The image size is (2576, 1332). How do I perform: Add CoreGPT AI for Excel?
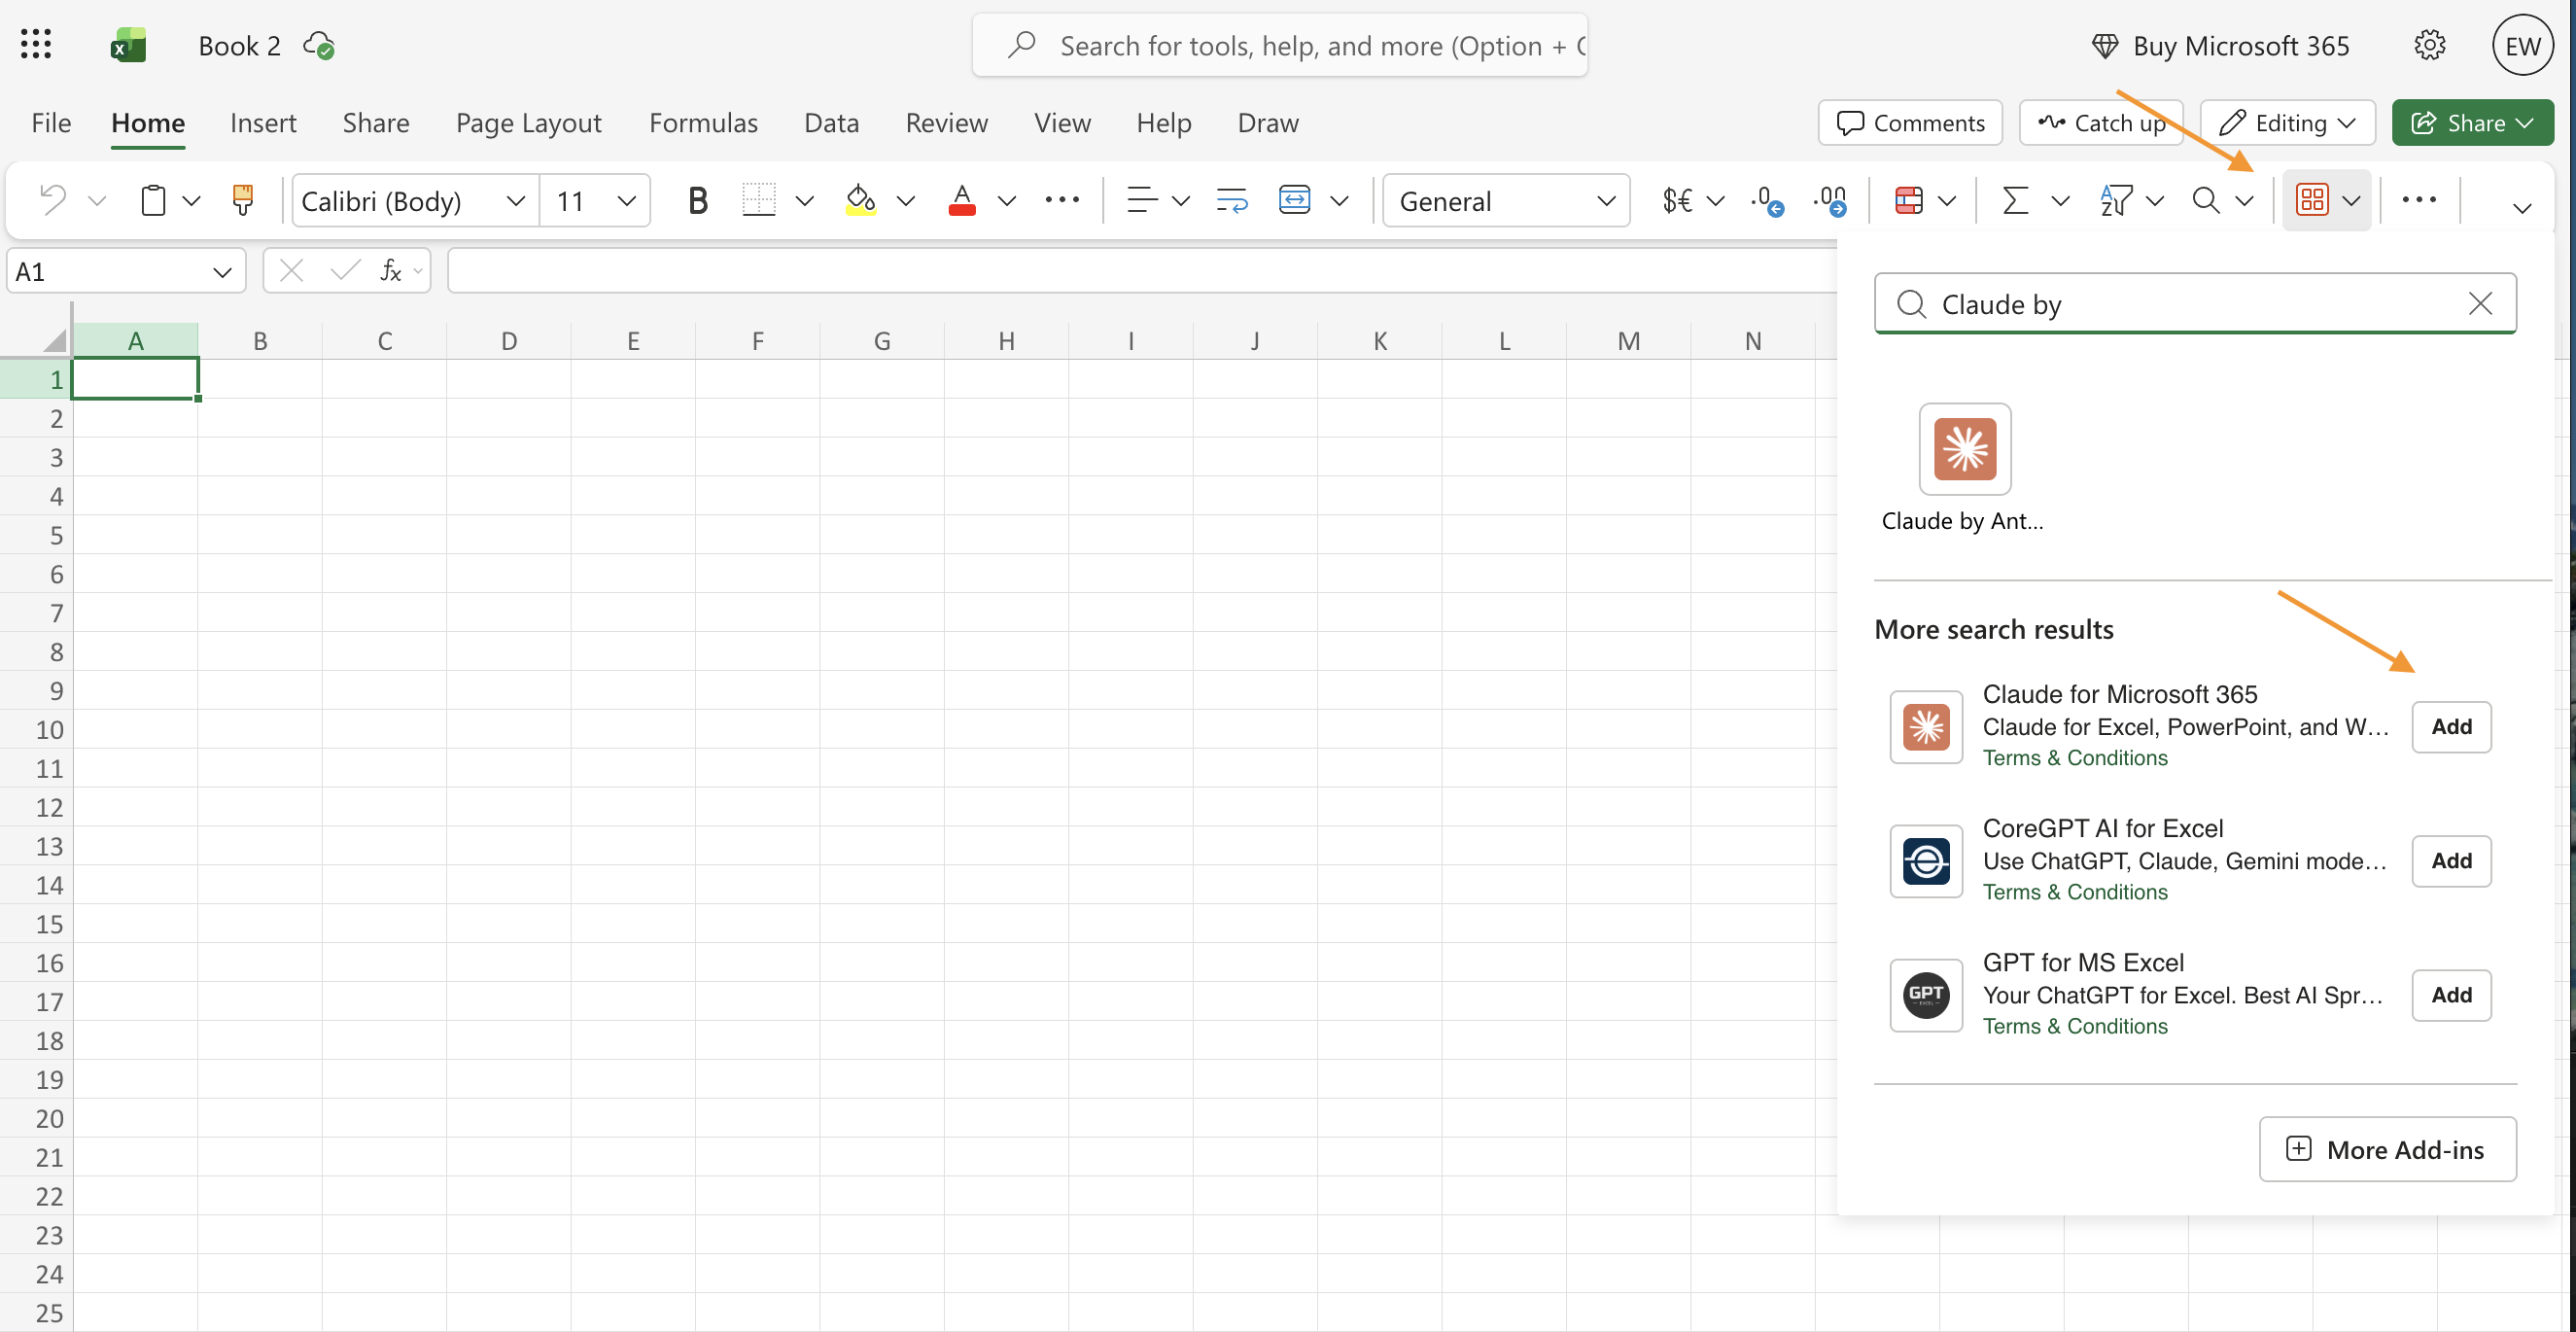coord(2451,861)
